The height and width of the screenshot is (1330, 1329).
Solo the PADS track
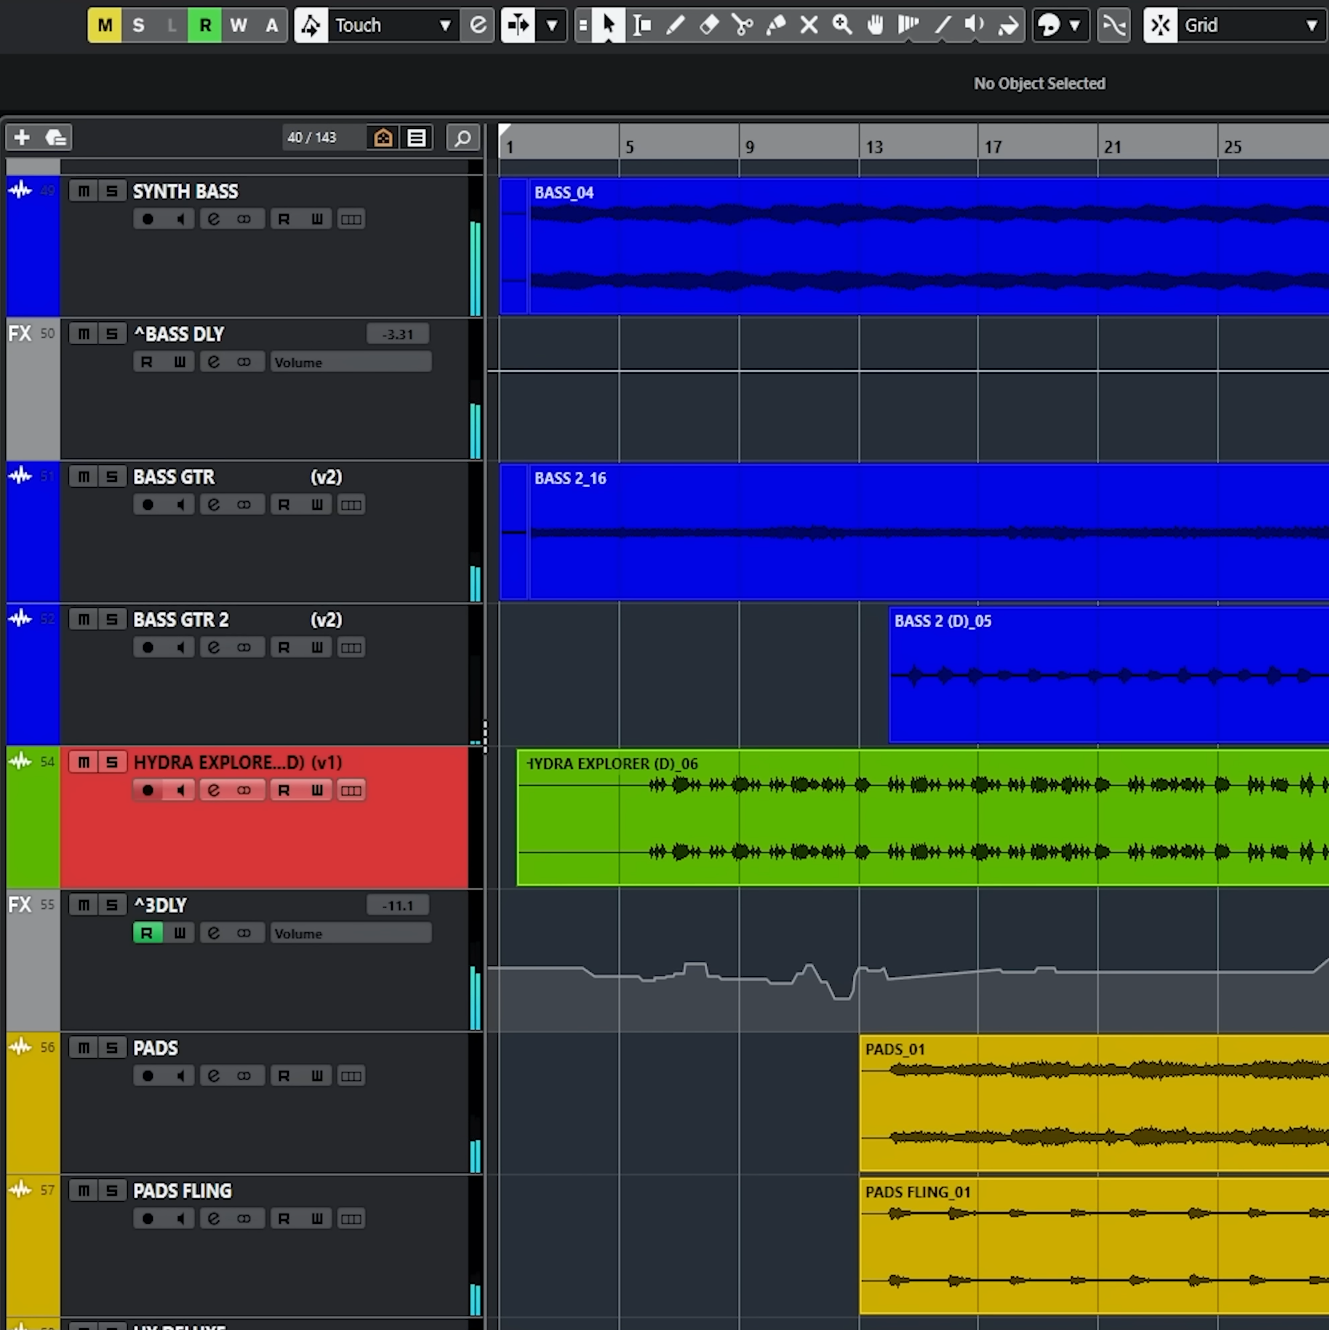coord(112,1048)
